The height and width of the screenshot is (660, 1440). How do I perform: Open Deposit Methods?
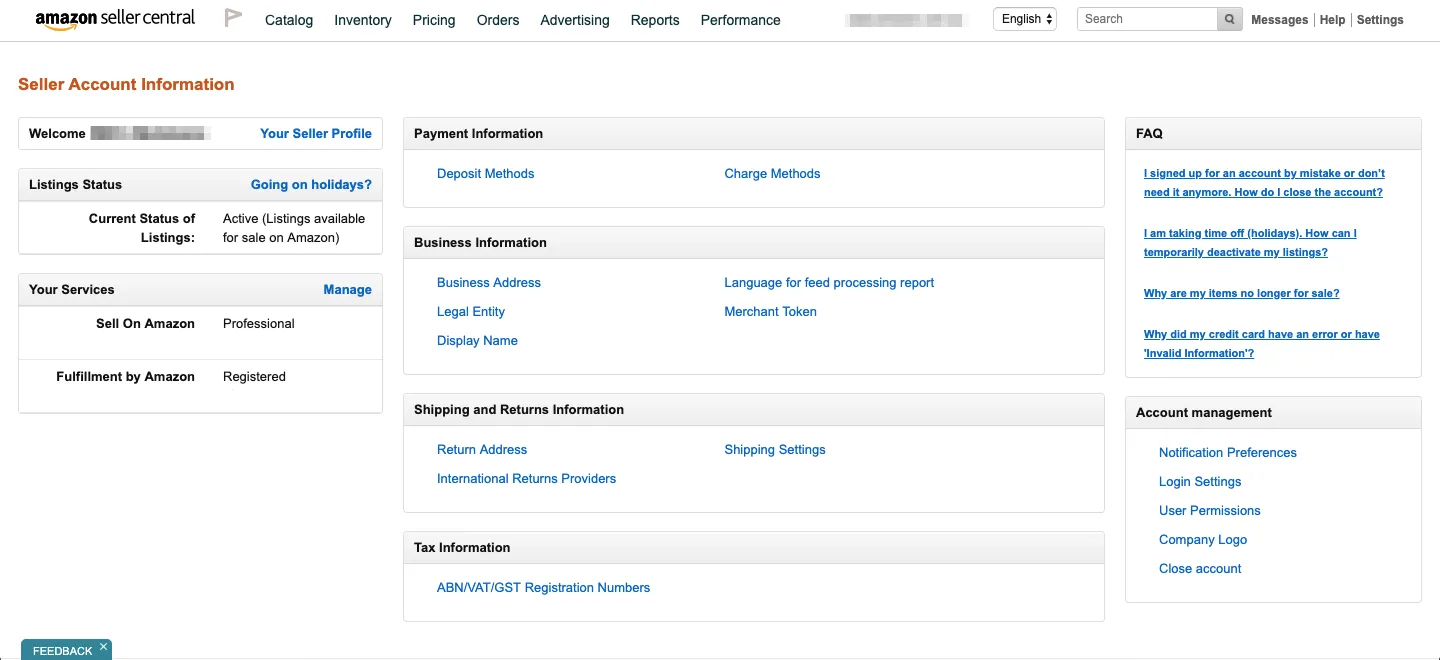pos(486,173)
